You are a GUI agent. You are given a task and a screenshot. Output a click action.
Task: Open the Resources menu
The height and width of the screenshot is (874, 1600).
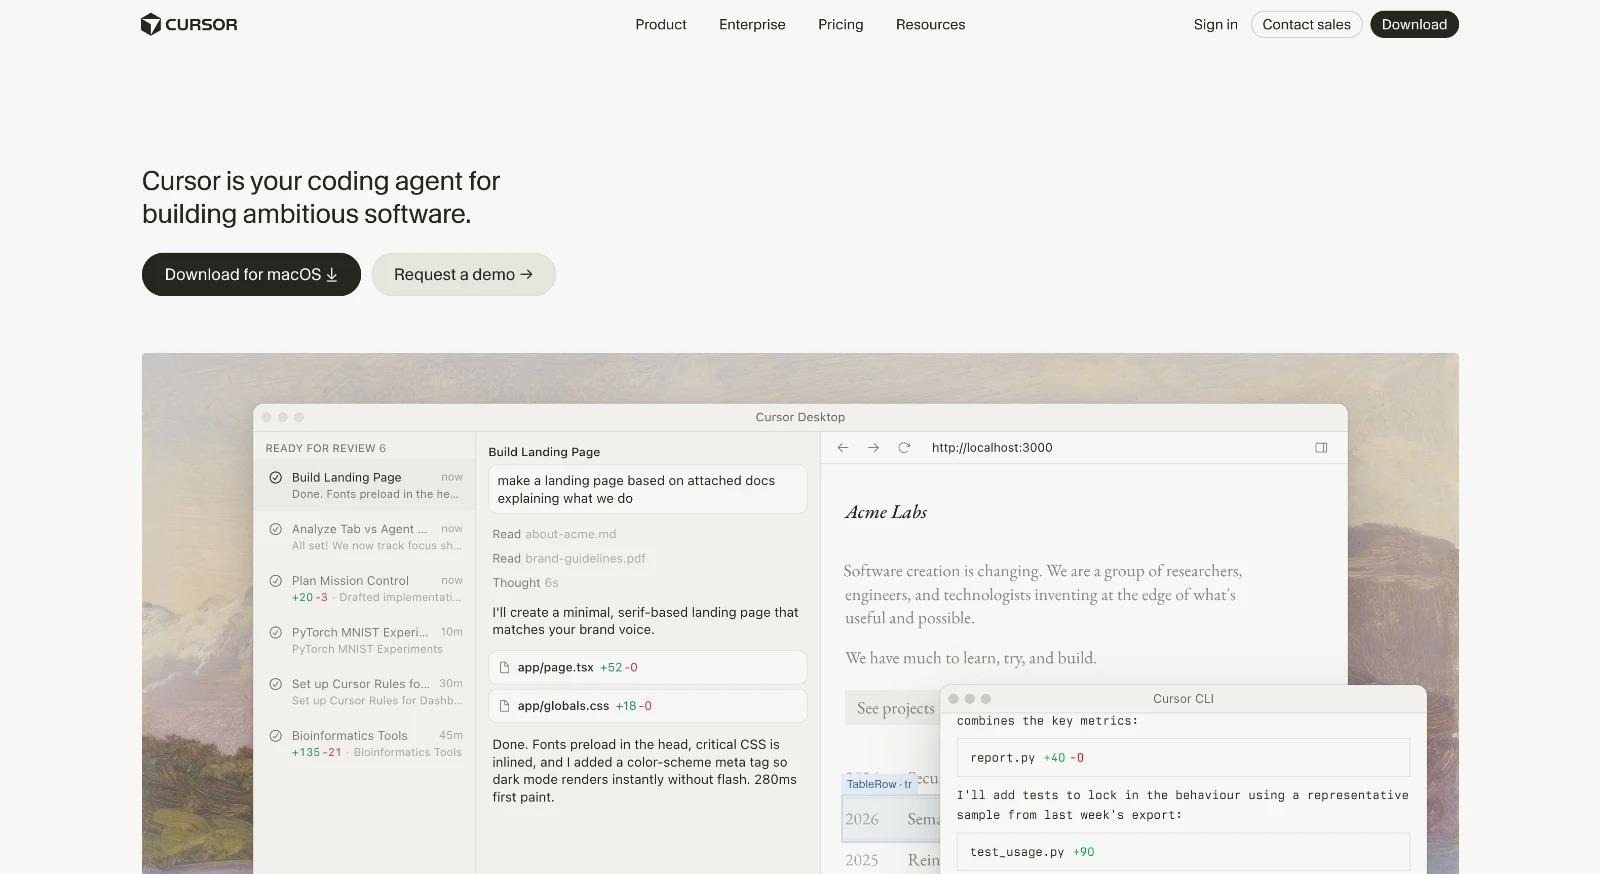(930, 24)
